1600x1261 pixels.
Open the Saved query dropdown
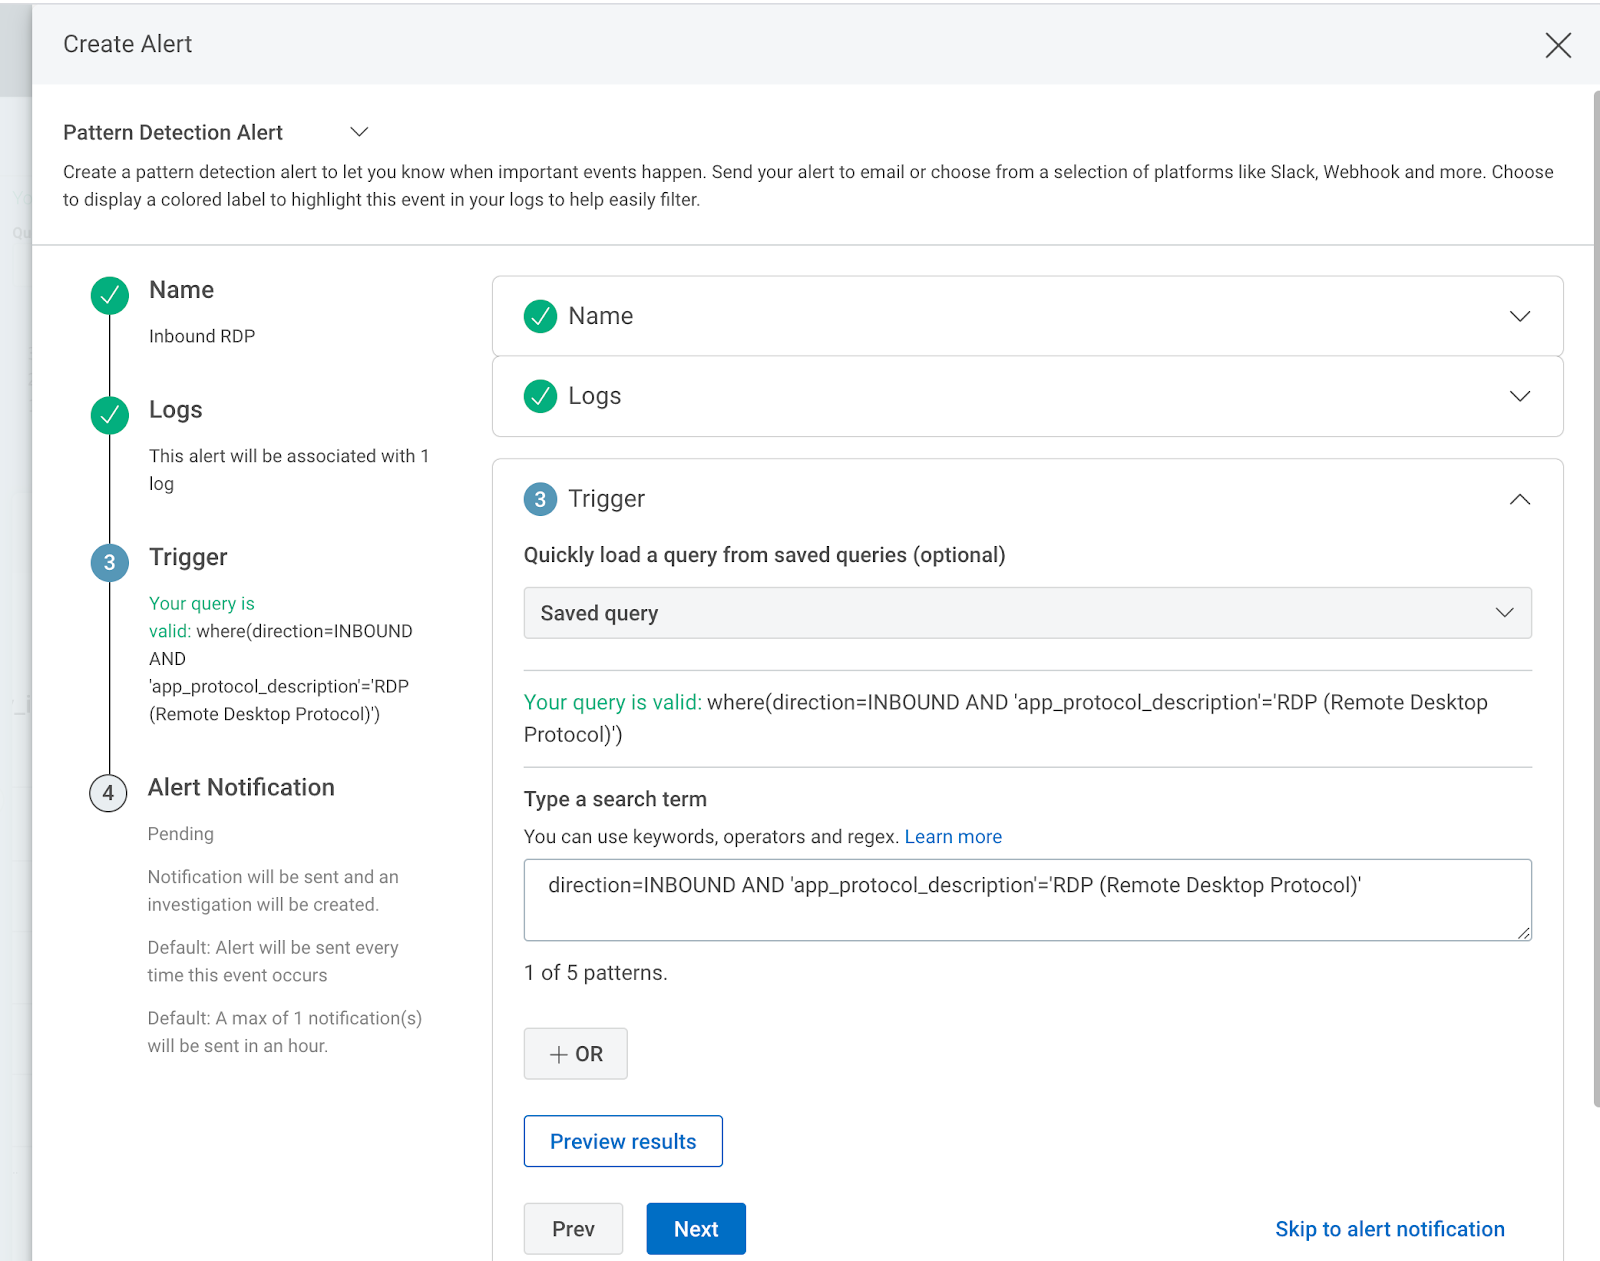1027,613
